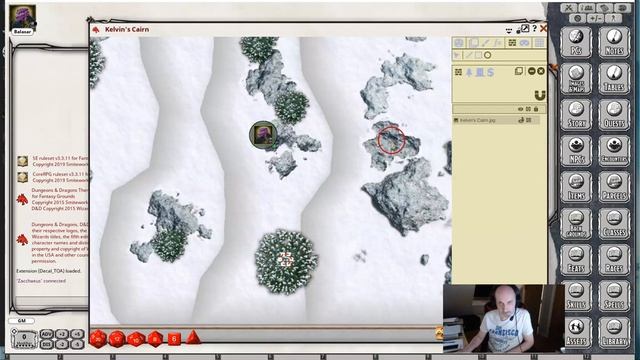Screen dimensions: 640x360
Task: Open the Spells sidebar button
Action: (614, 296)
